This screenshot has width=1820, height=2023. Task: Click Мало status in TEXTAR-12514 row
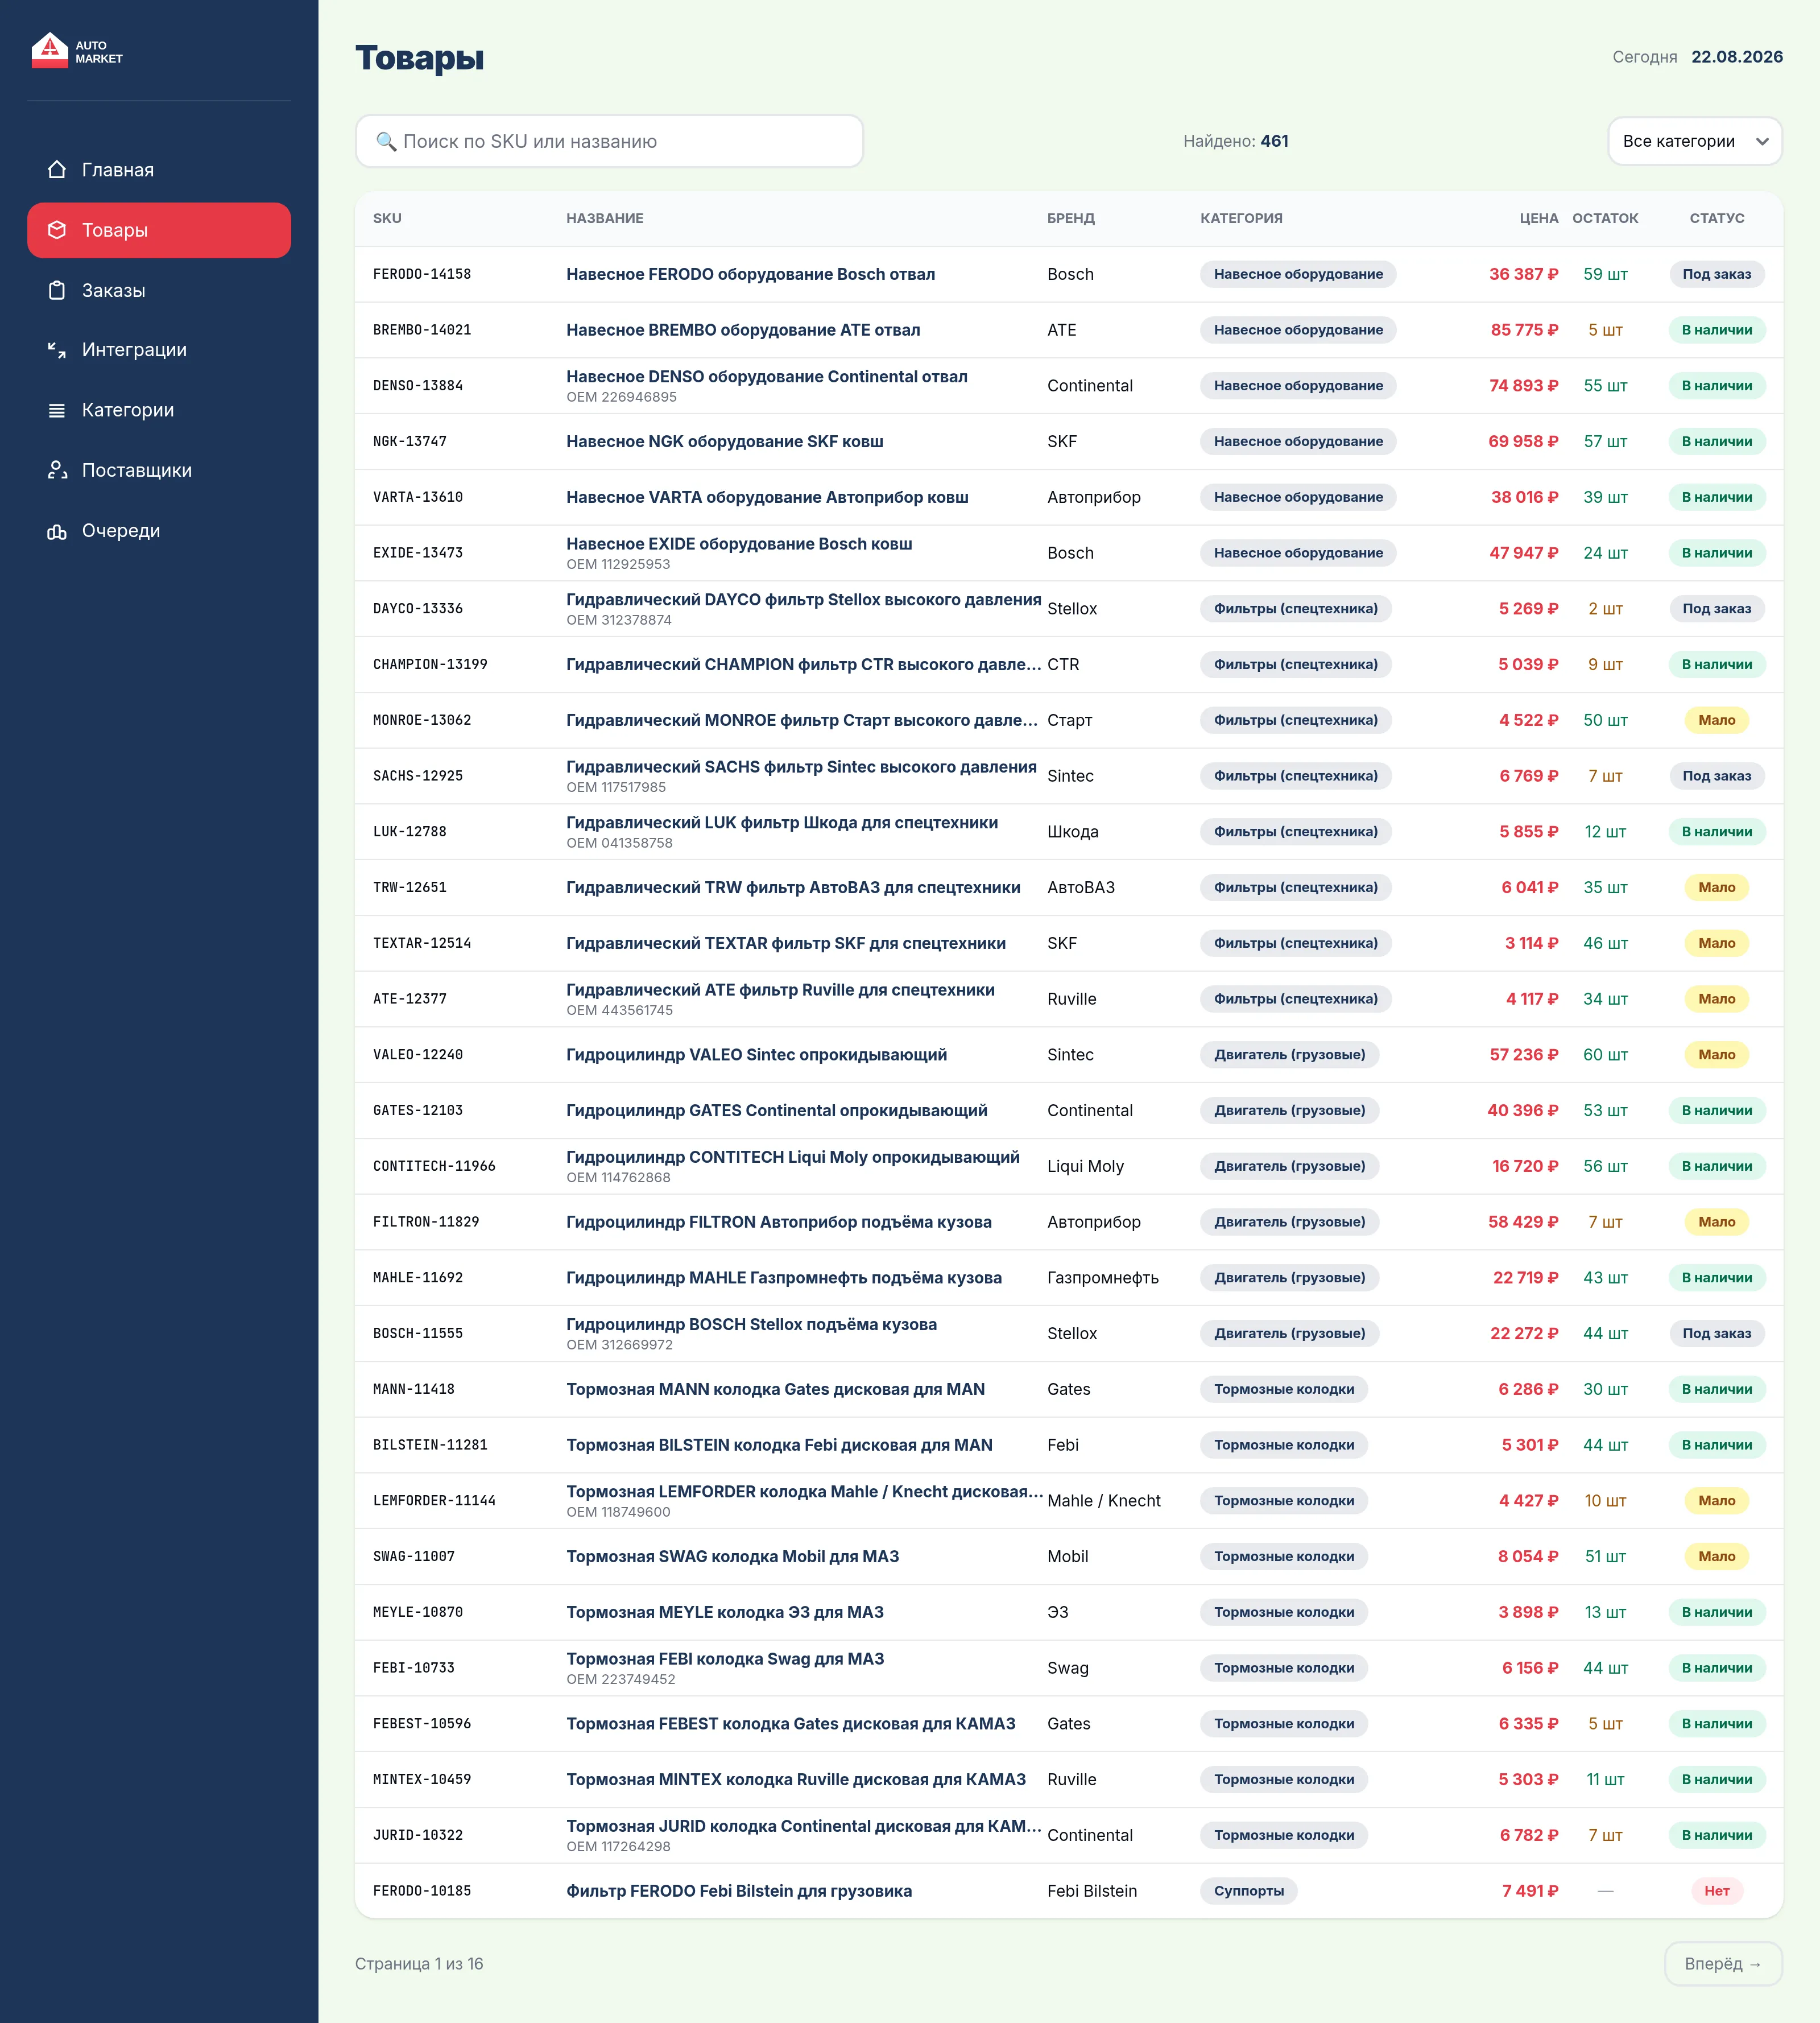tap(1717, 943)
